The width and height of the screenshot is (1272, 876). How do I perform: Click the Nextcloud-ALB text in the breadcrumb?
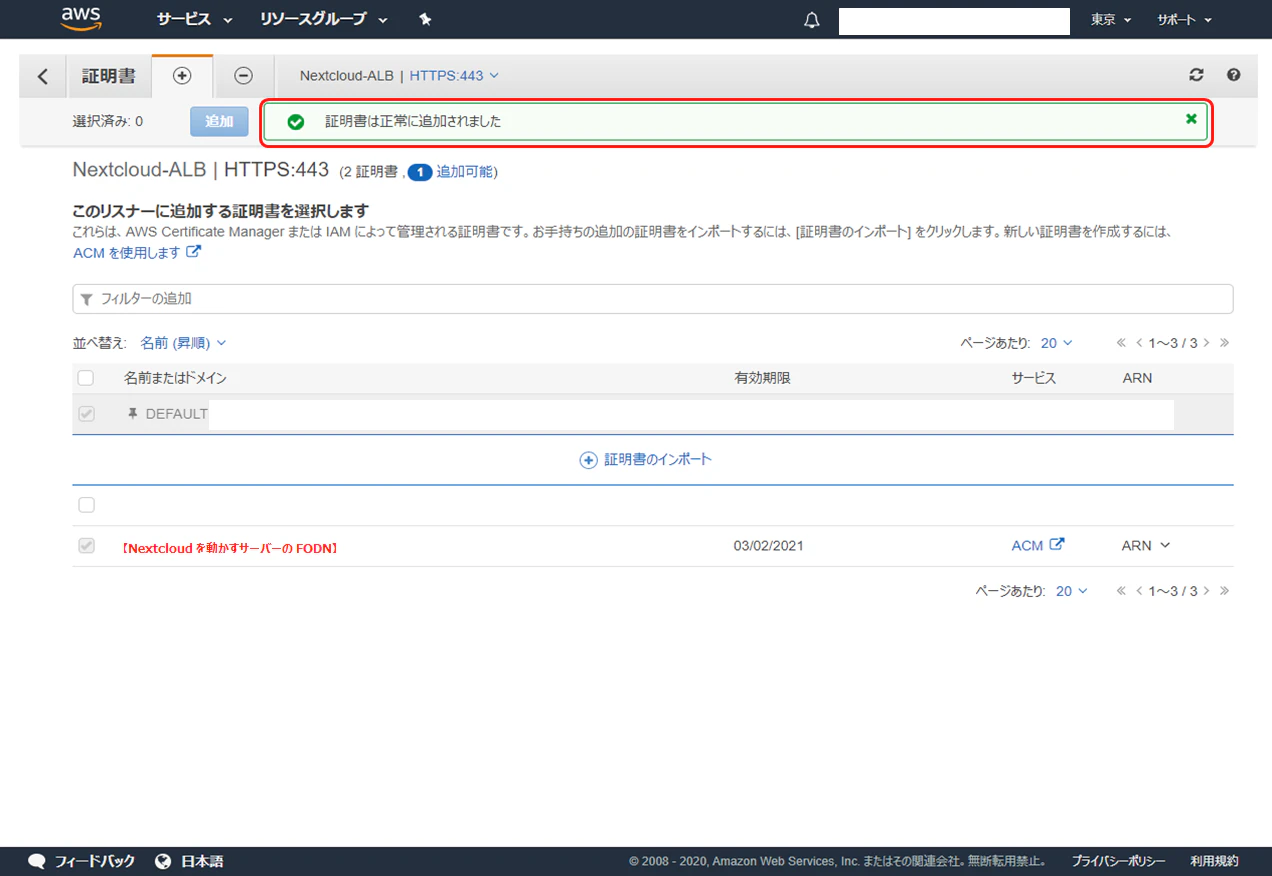pos(347,75)
